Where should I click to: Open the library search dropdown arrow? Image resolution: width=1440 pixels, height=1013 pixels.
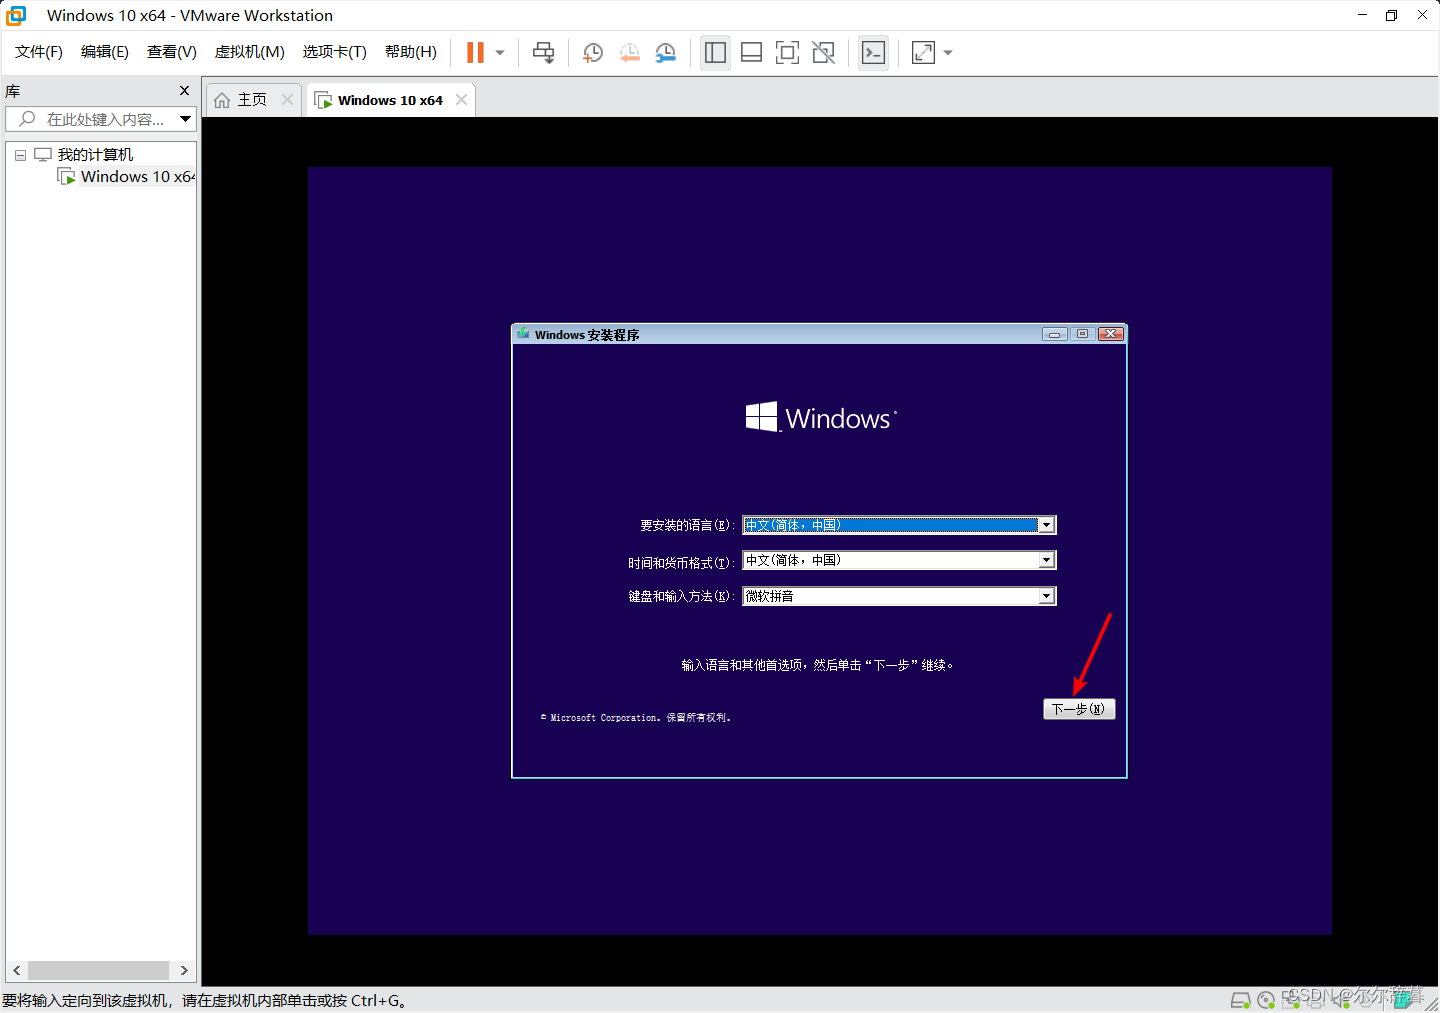[185, 119]
